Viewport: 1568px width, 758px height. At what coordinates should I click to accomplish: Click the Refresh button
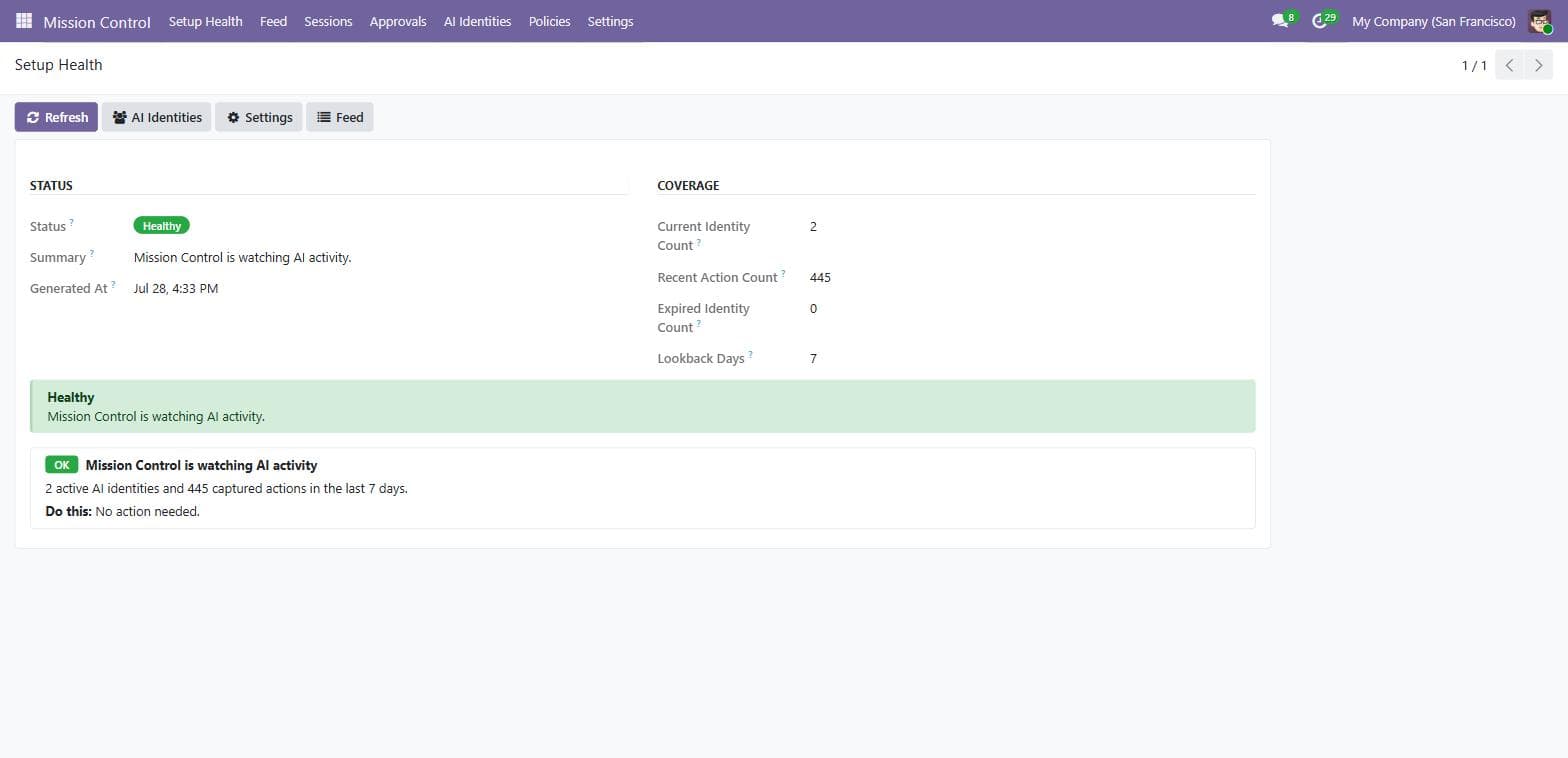point(56,117)
